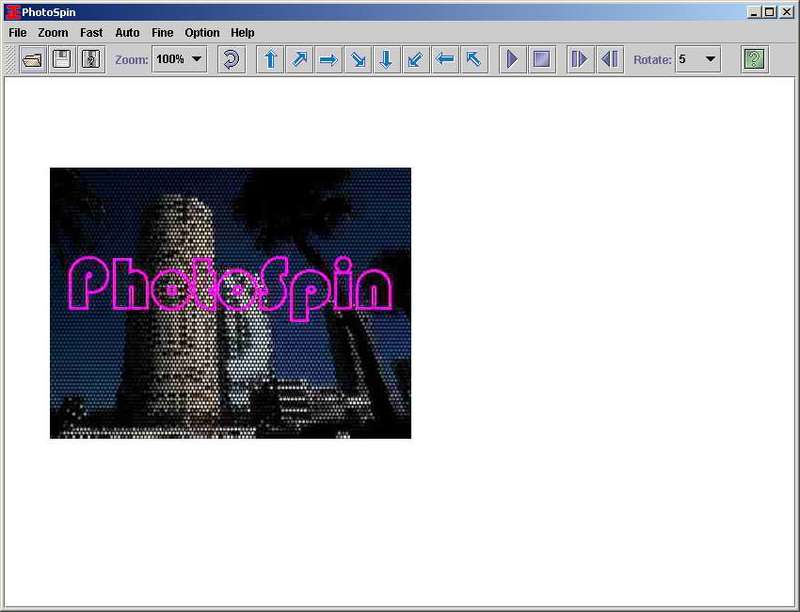The image size is (800, 612).
Task: Step rotation forward one increment
Action: click(581, 60)
